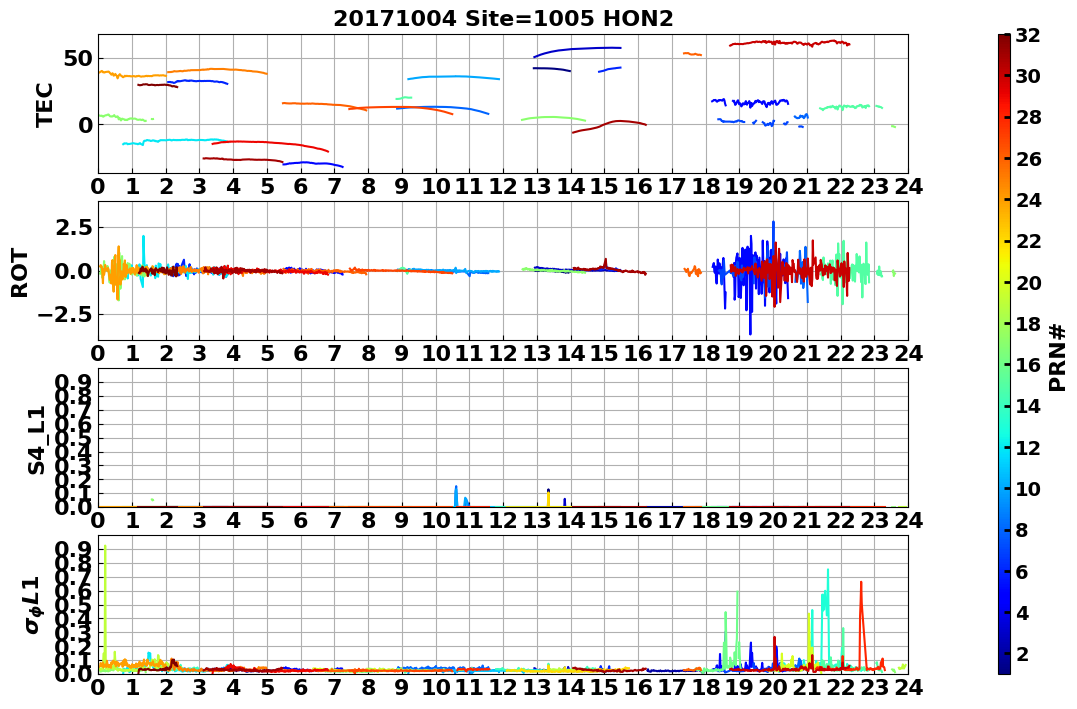Select colorbar tick label "24"
1077x709 pixels.
[1028, 200]
